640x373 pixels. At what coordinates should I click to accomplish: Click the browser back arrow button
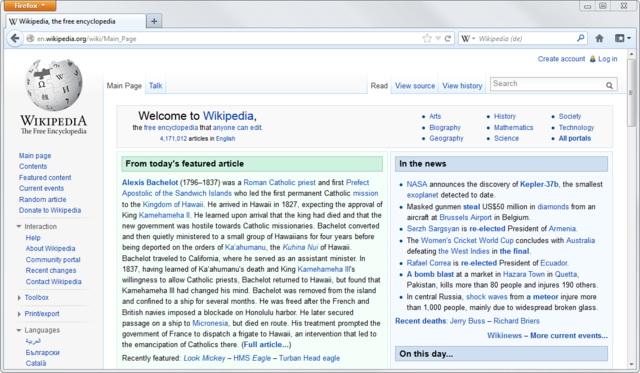click(15, 38)
